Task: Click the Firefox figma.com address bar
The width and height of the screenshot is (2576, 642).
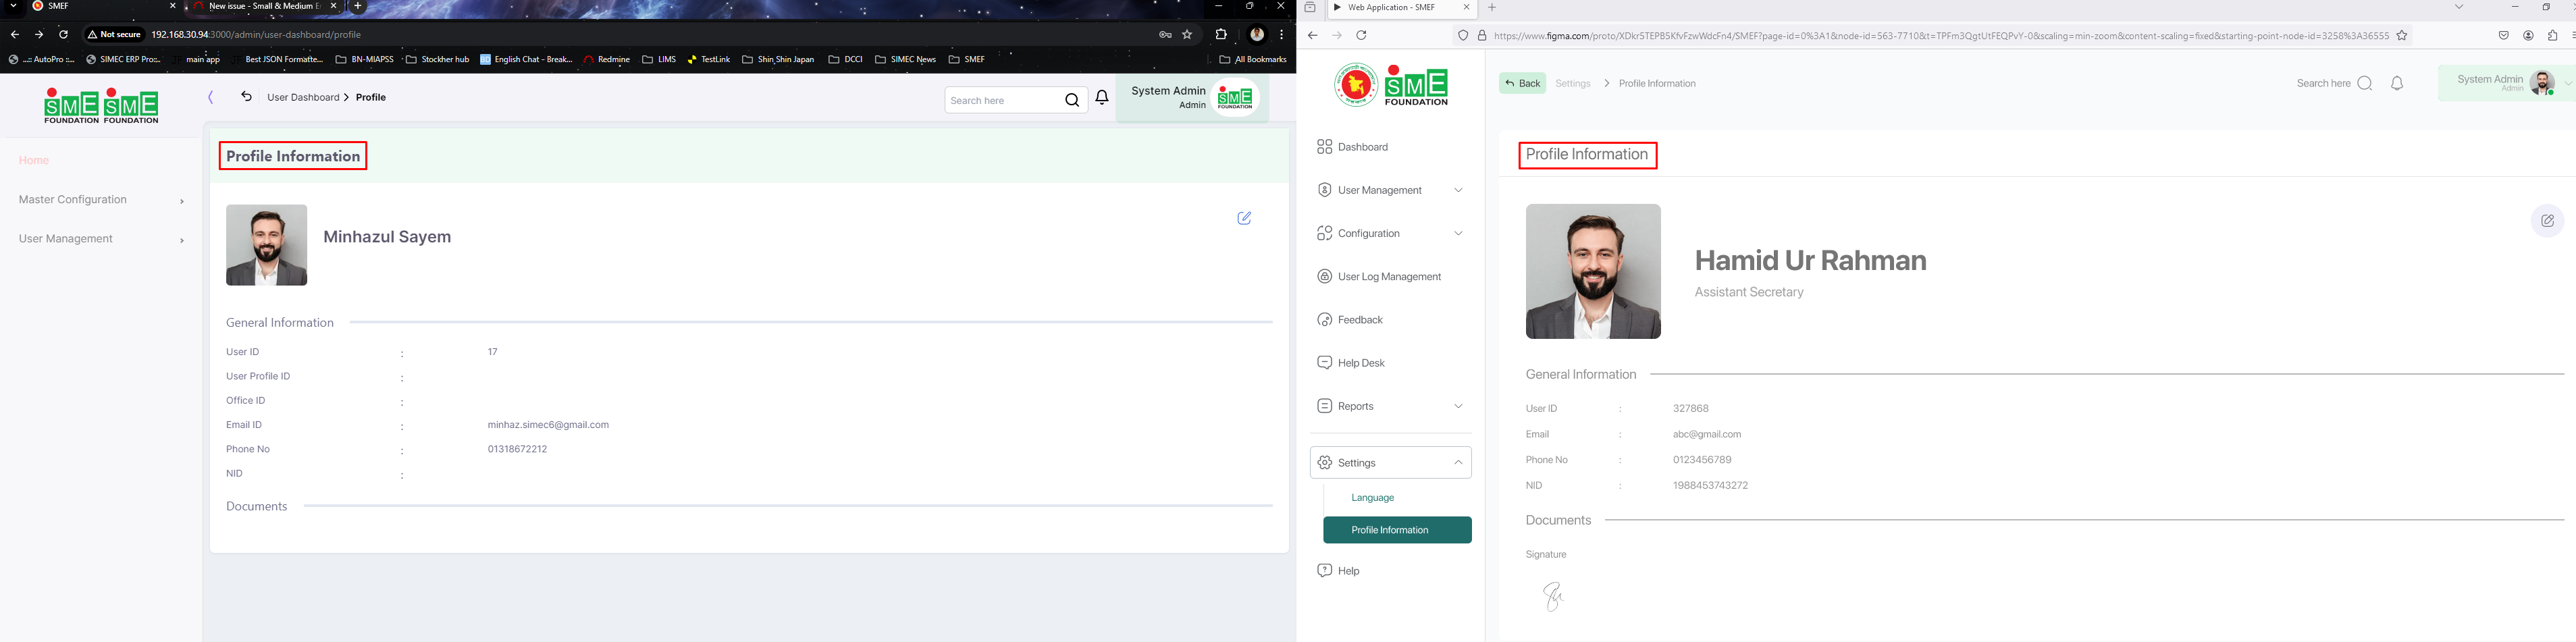Action: [1941, 36]
